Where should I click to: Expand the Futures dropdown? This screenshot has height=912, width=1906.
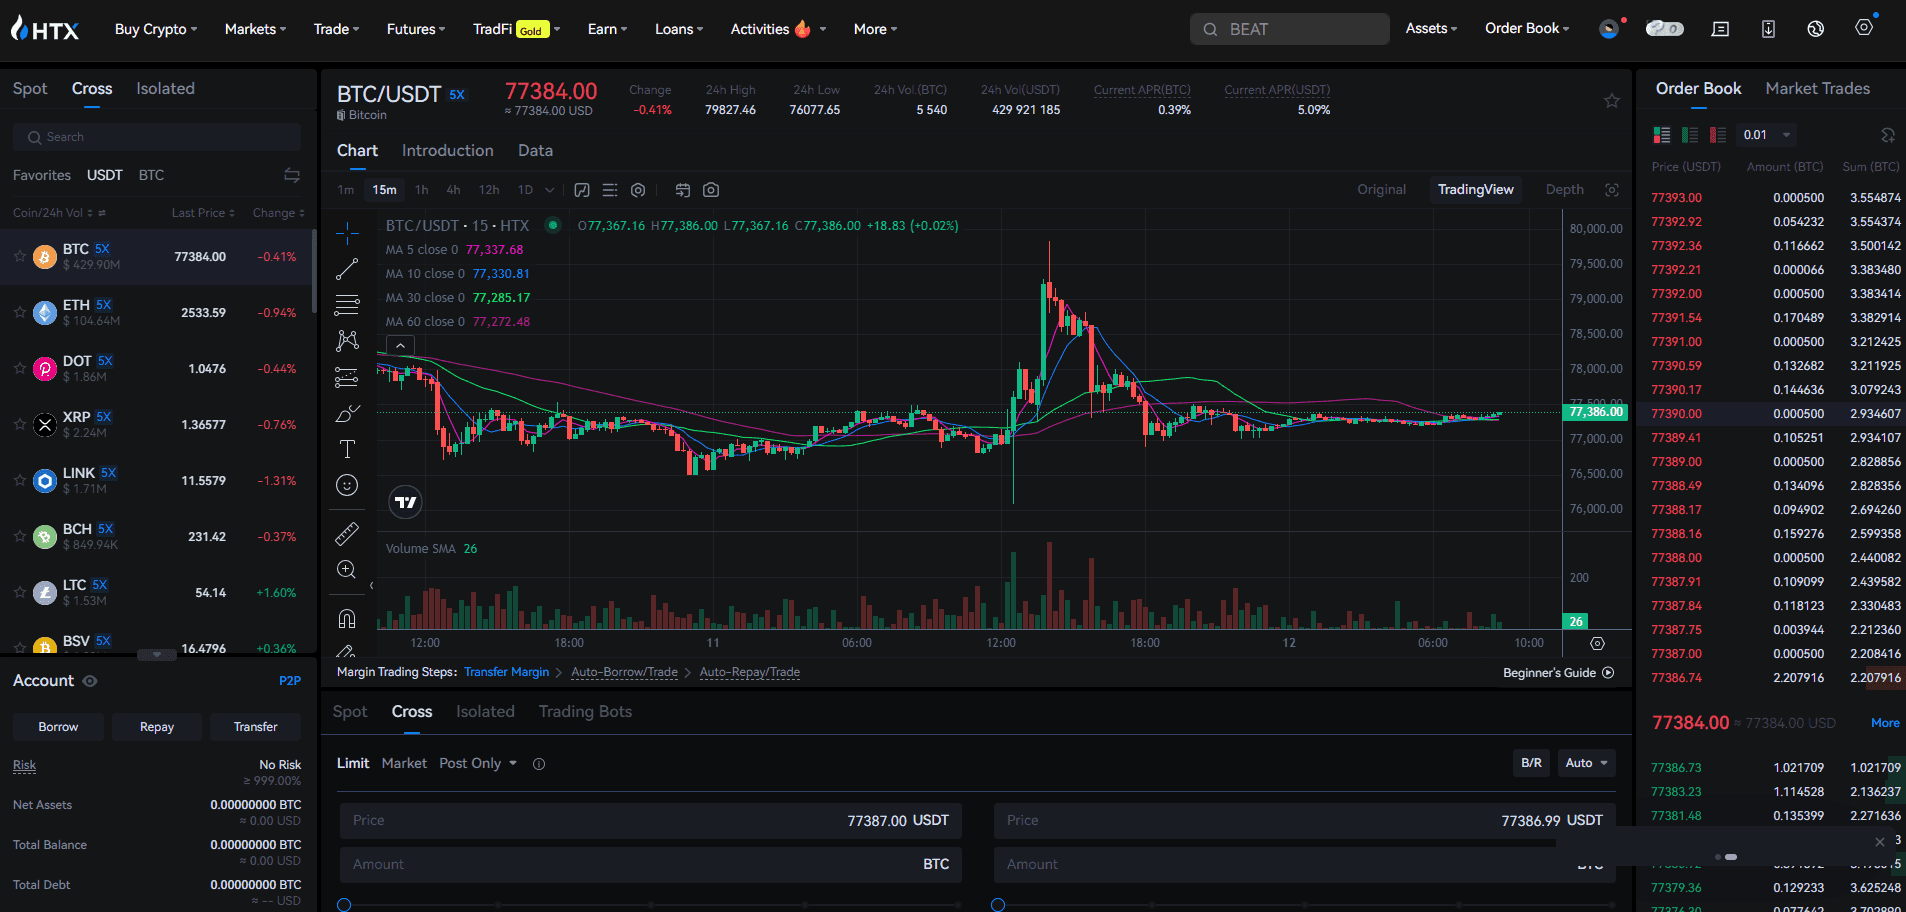(416, 29)
